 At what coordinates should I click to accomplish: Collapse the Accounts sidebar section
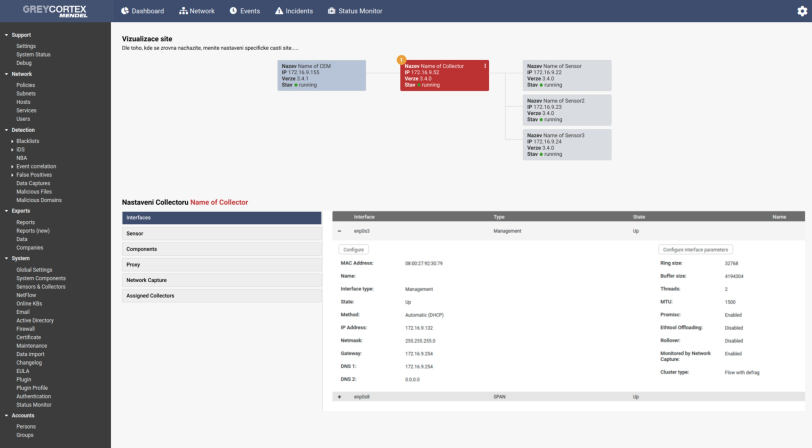point(6,415)
